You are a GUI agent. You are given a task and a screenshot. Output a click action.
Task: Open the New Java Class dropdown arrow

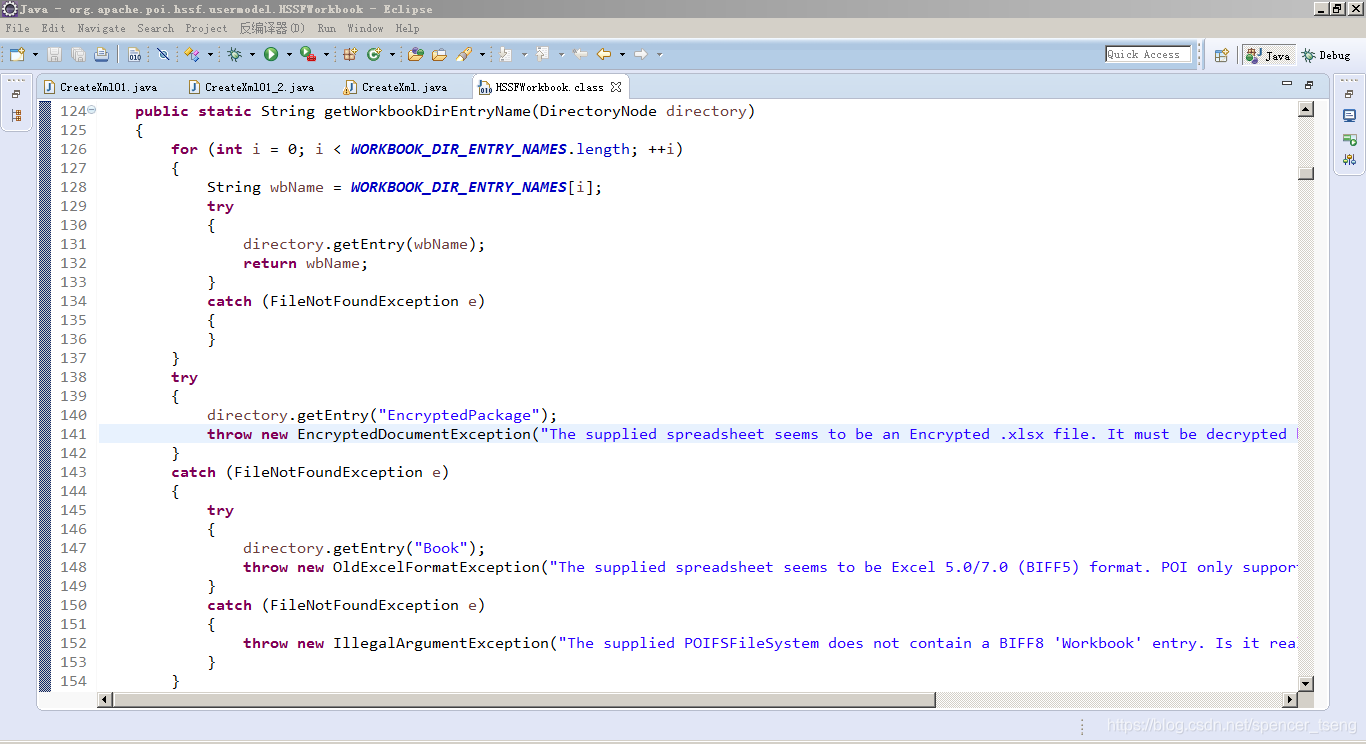(392, 54)
